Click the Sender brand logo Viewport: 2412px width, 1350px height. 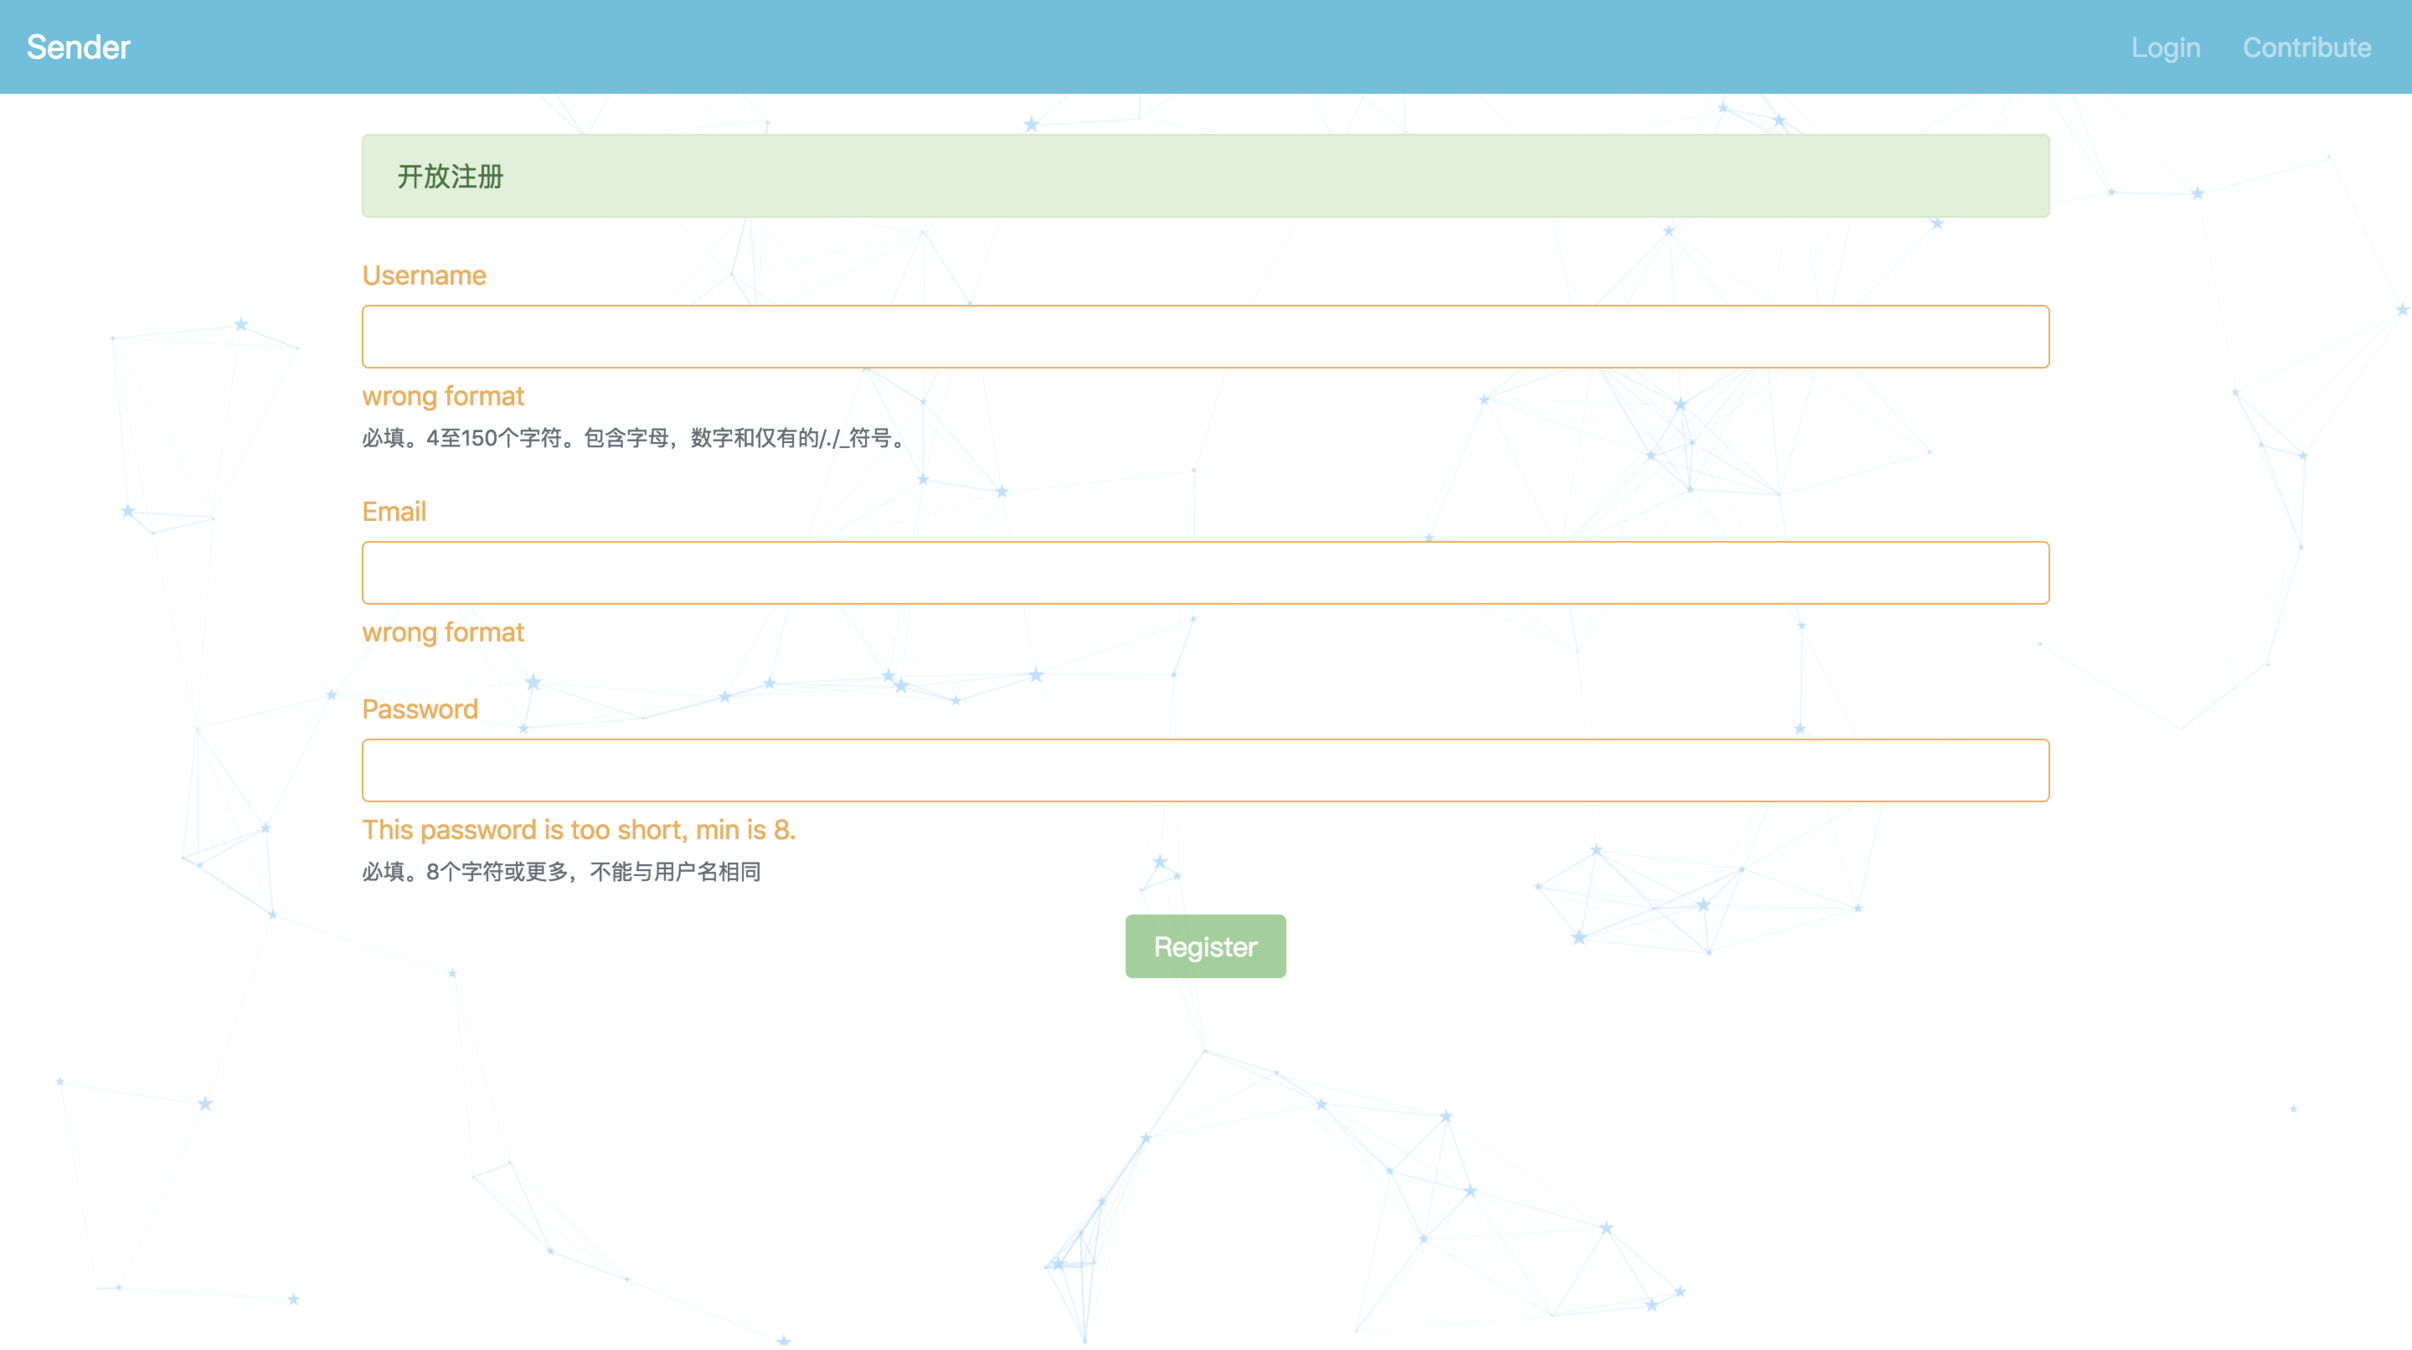coord(78,47)
